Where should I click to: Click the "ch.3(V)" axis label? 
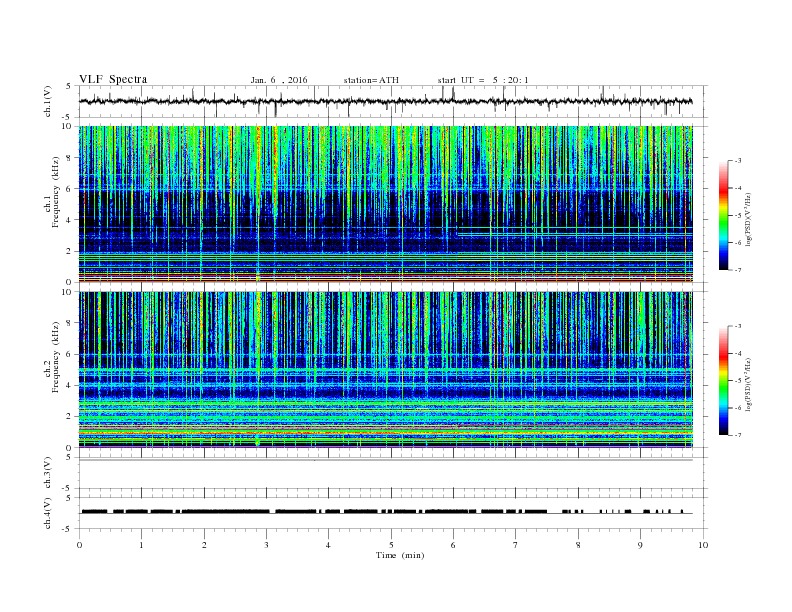pos(47,473)
